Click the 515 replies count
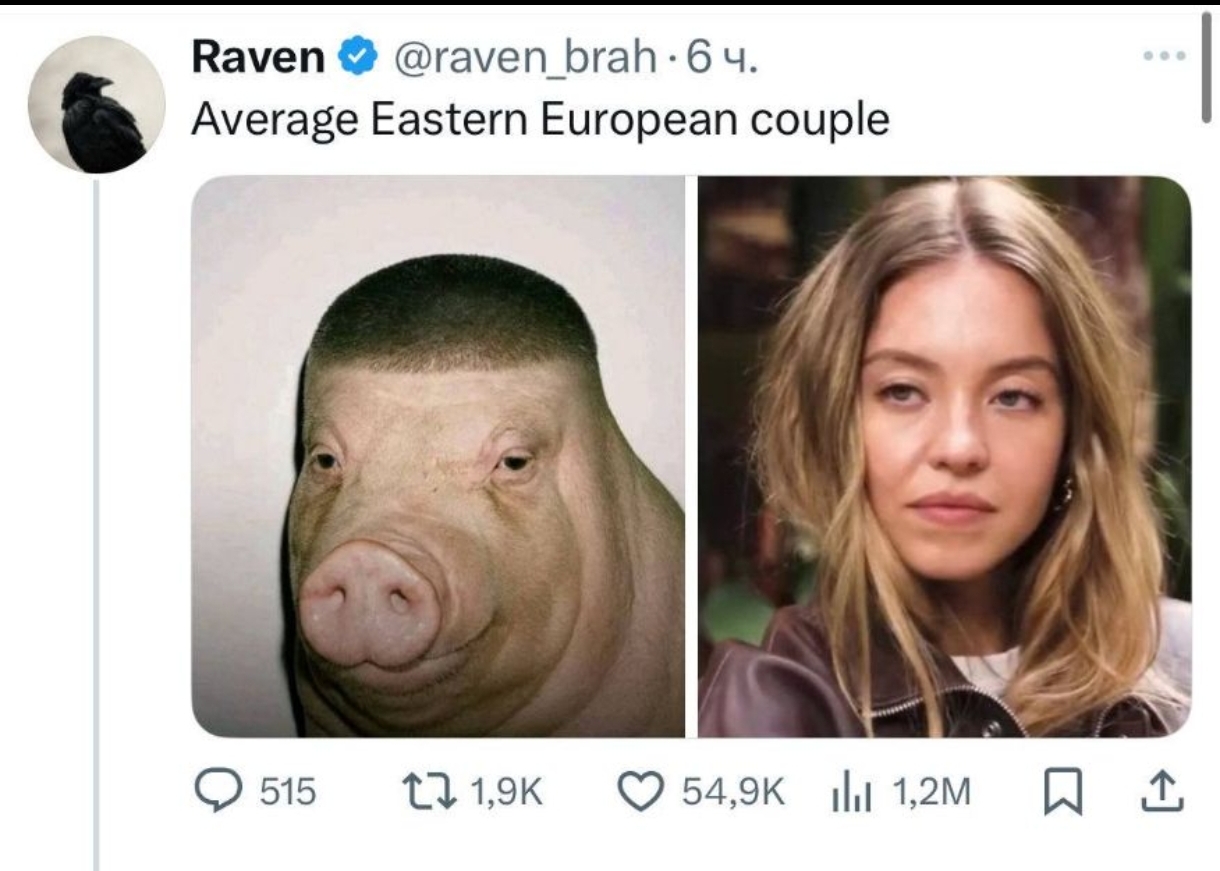Viewport: 1220px width, 871px height. [288, 793]
